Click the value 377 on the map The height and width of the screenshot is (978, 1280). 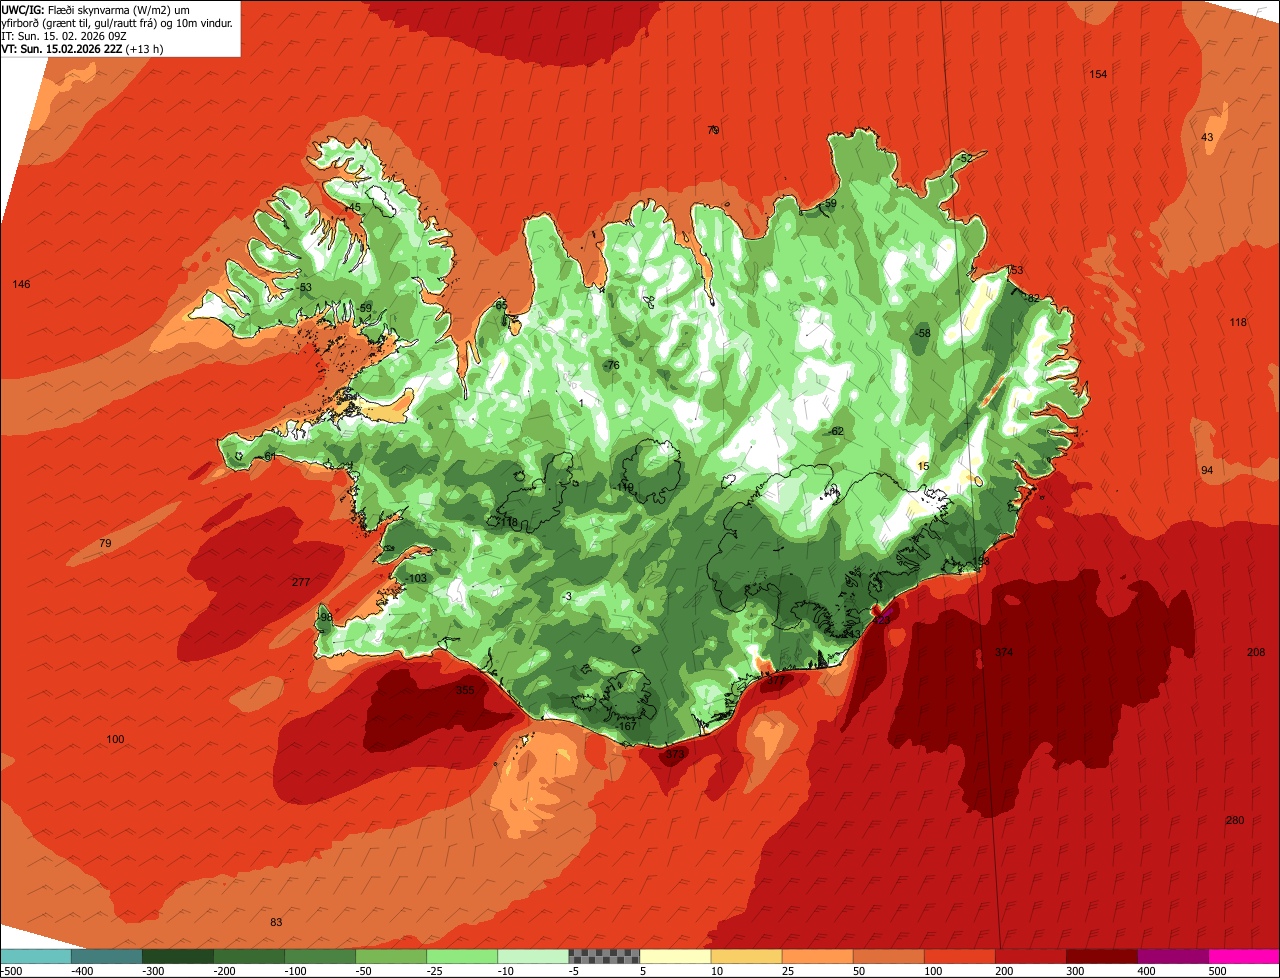pos(776,680)
